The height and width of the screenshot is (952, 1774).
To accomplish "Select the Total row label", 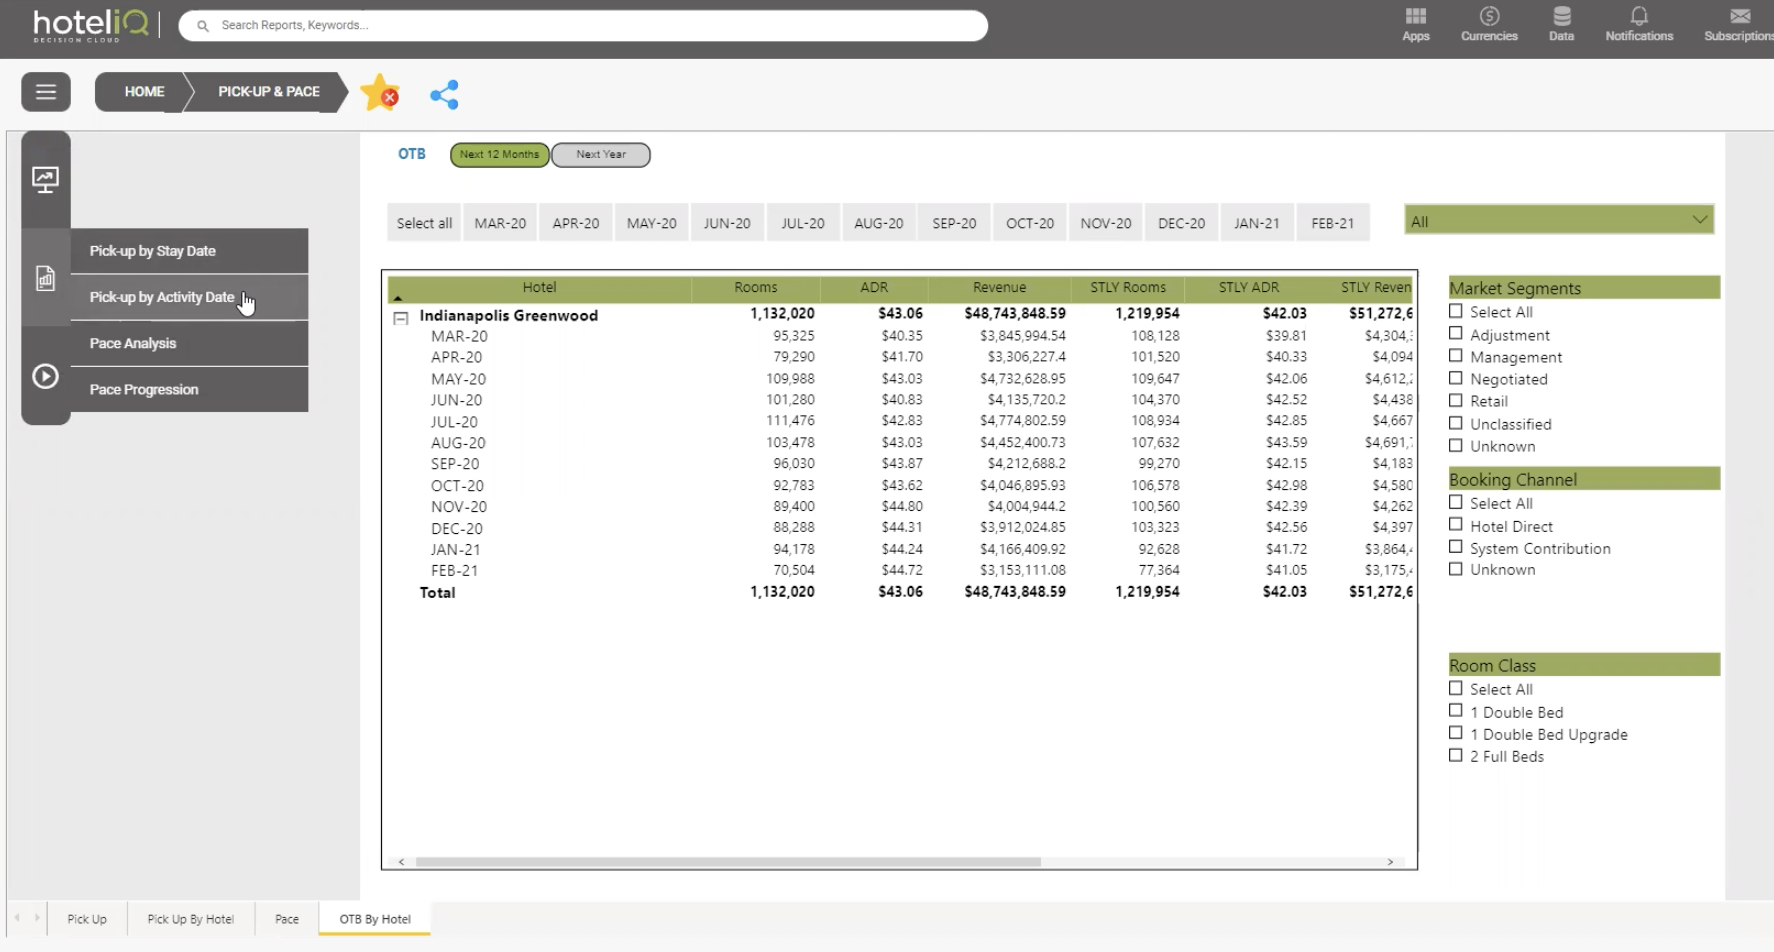I will click(x=437, y=593).
